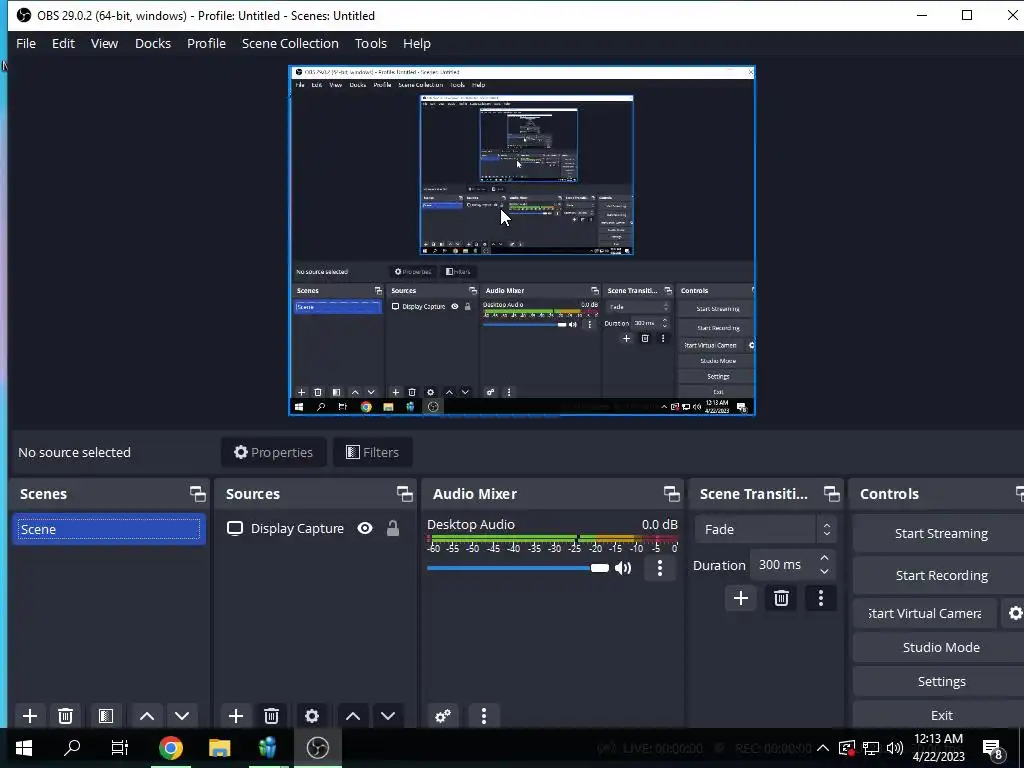
Task: Enable Studio Mode
Action: point(940,647)
